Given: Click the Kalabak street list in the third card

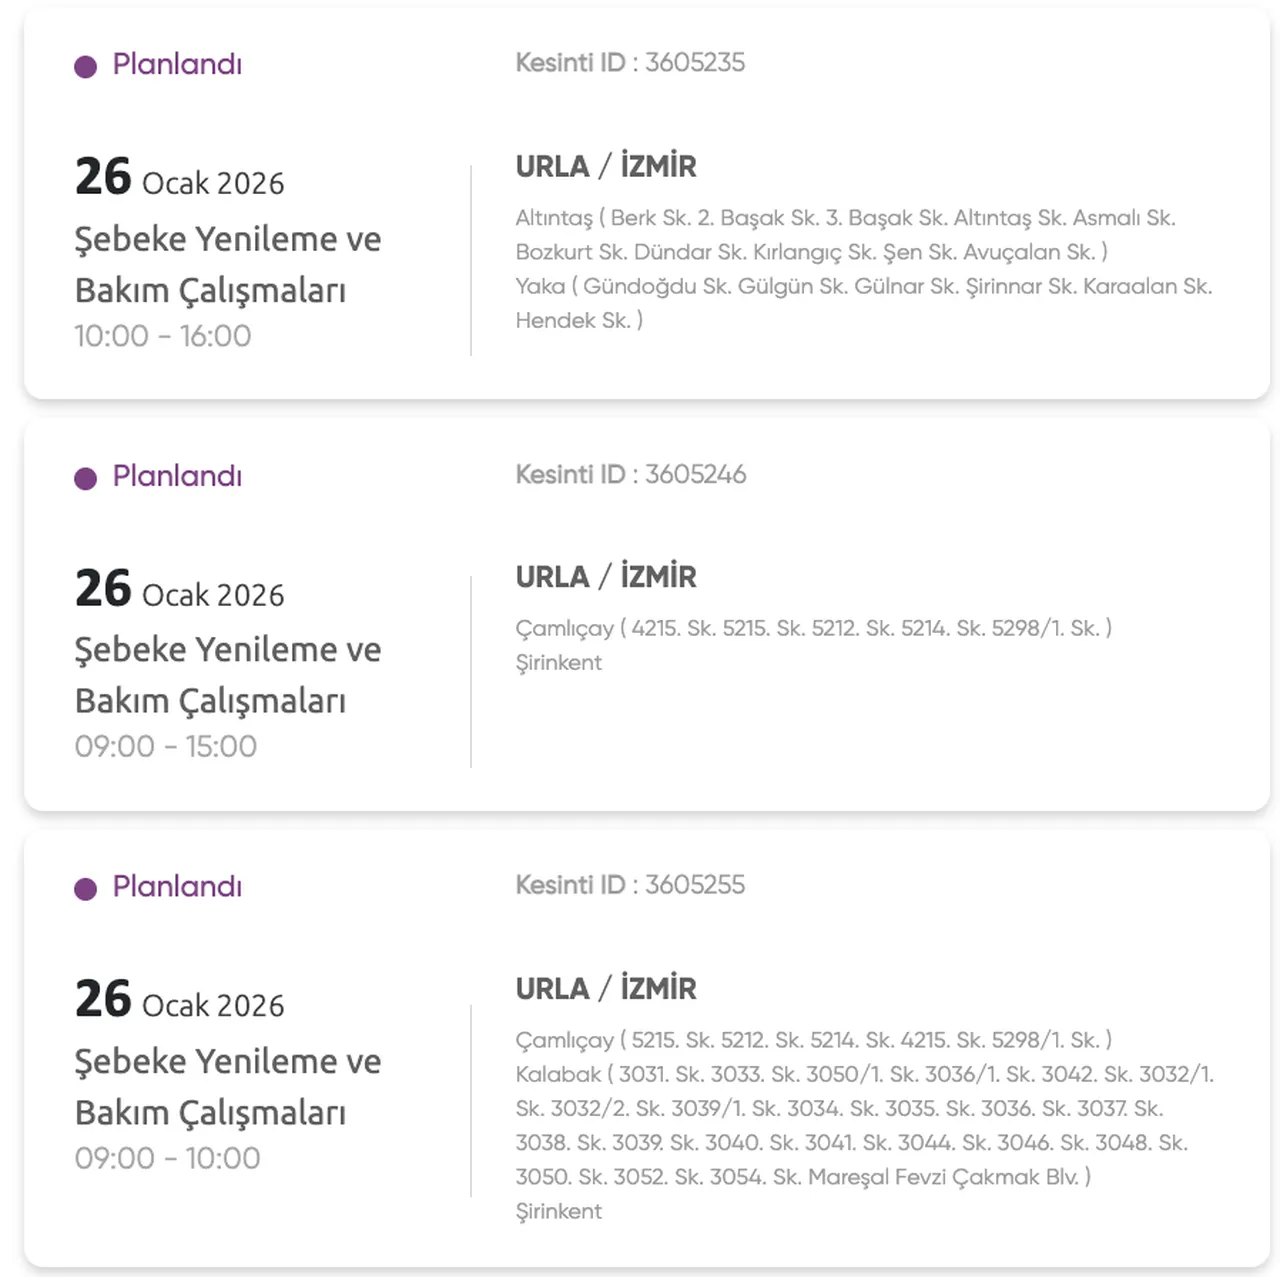Looking at the screenshot, I should tap(864, 1125).
